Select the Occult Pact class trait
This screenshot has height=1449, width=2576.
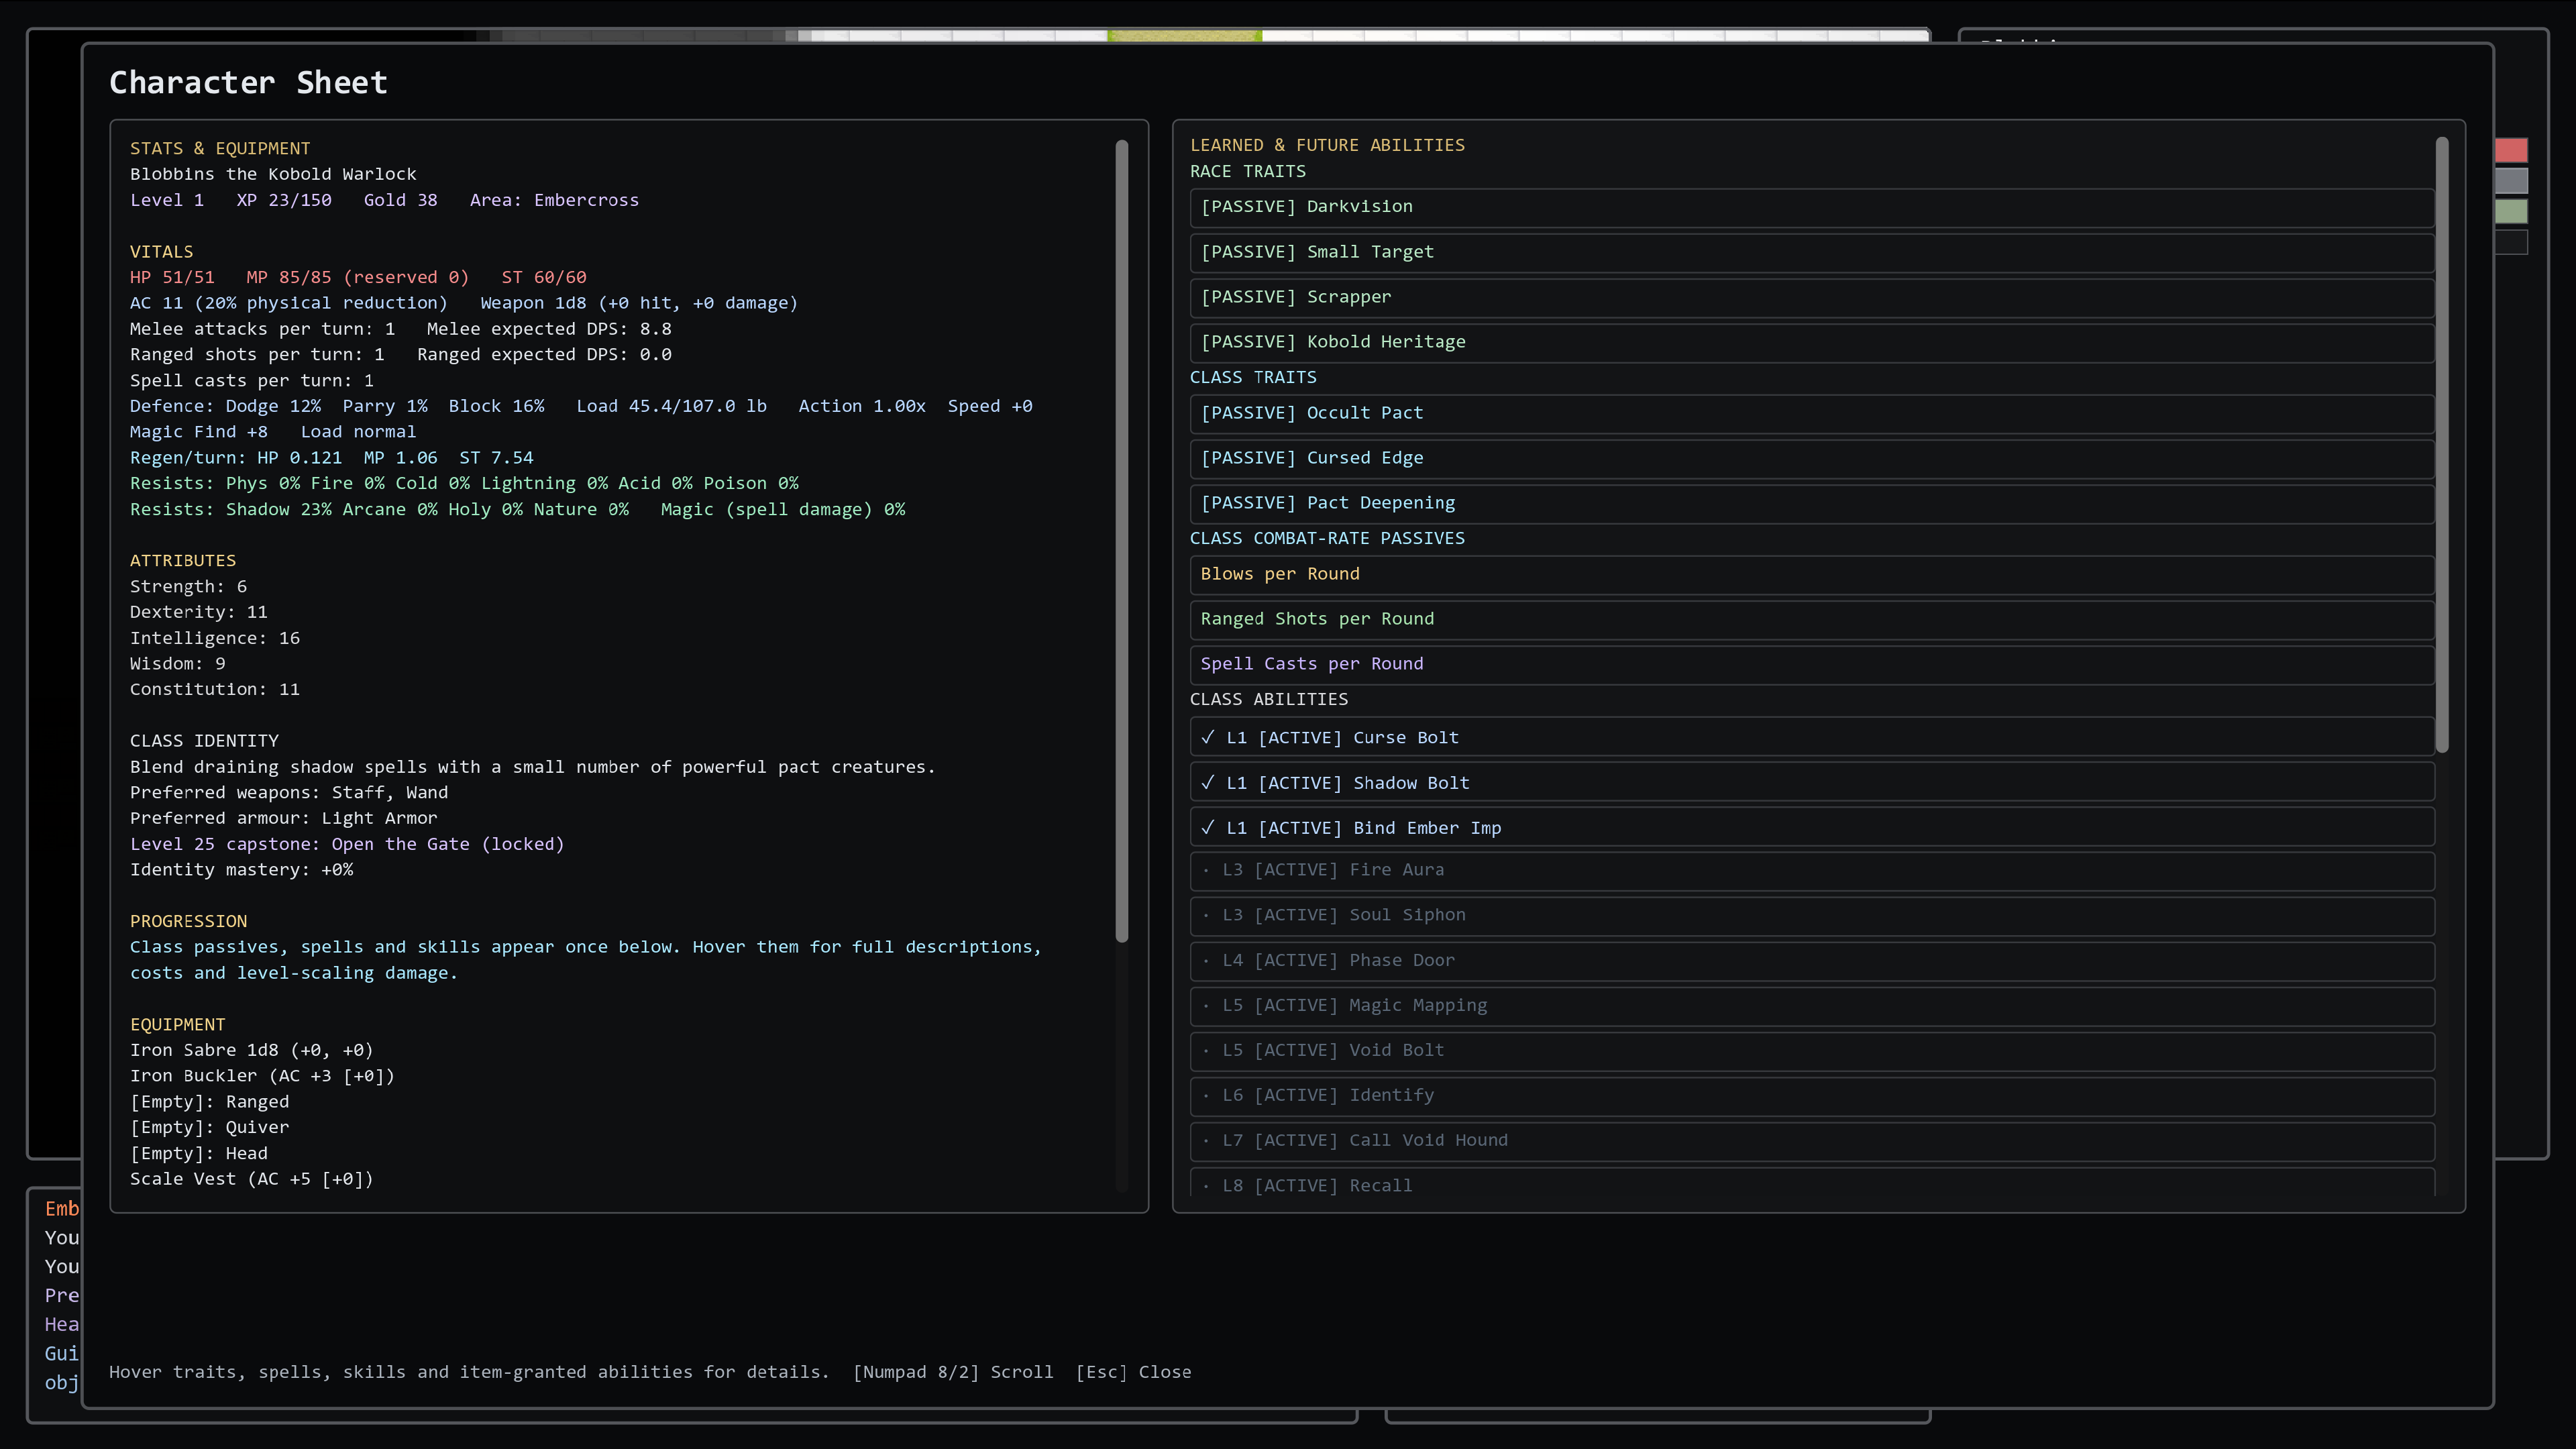pyautogui.click(x=1811, y=413)
